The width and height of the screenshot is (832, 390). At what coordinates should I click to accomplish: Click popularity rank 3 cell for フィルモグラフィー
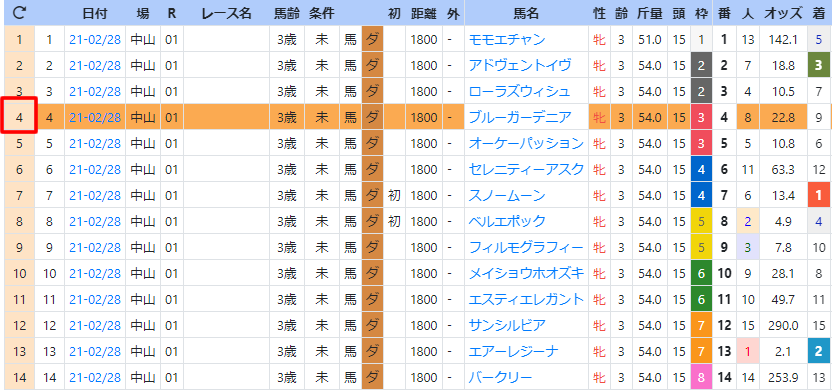[748, 247]
